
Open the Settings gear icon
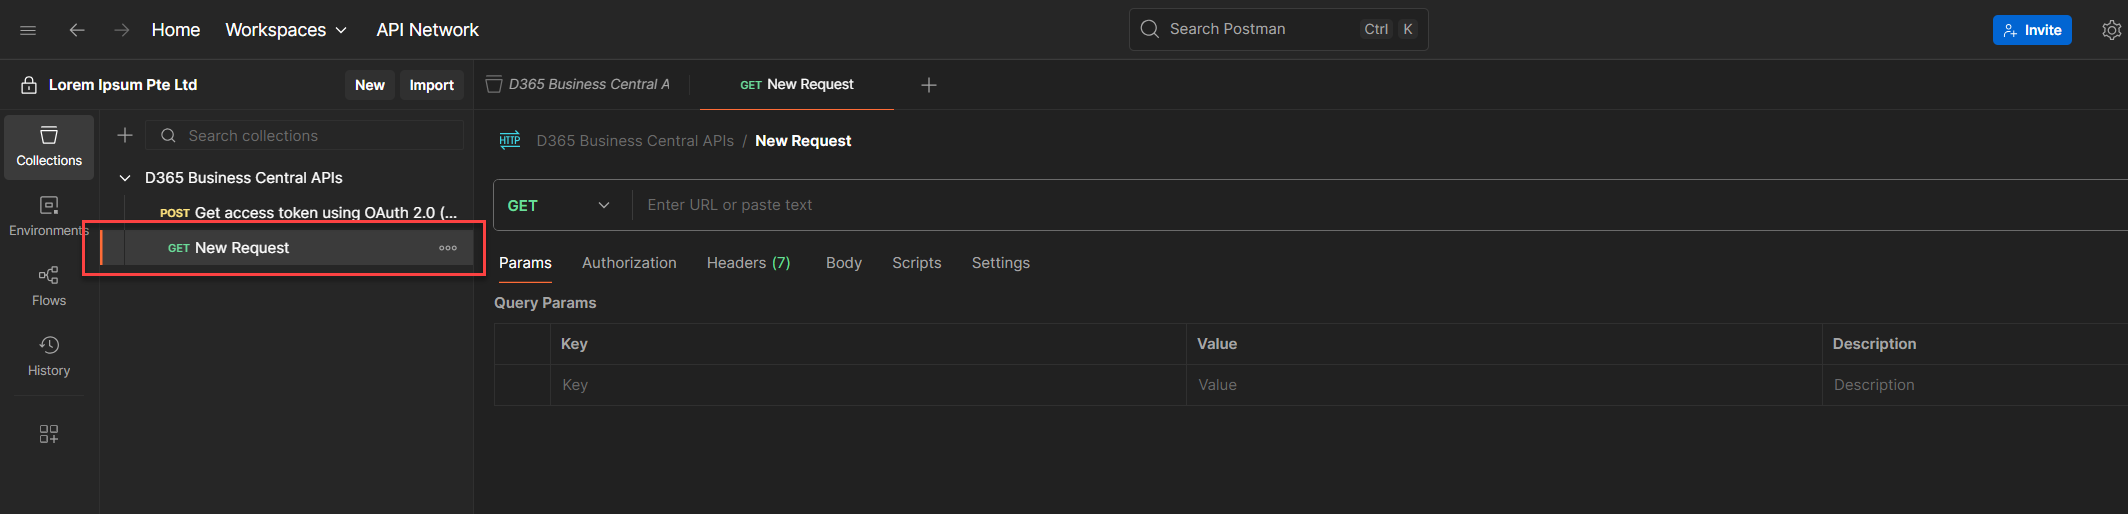(2111, 30)
